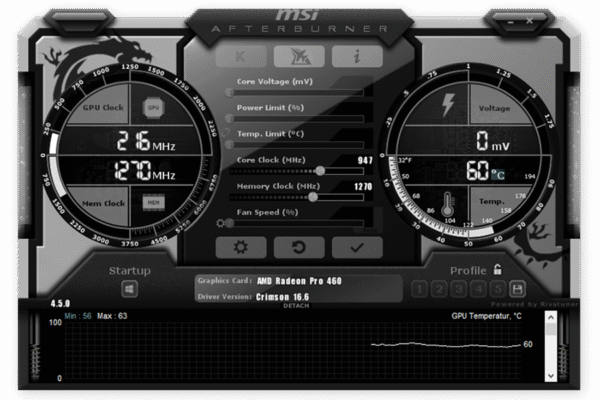Click the Kombustor K button
This screenshot has height=400, width=600.
[241, 57]
